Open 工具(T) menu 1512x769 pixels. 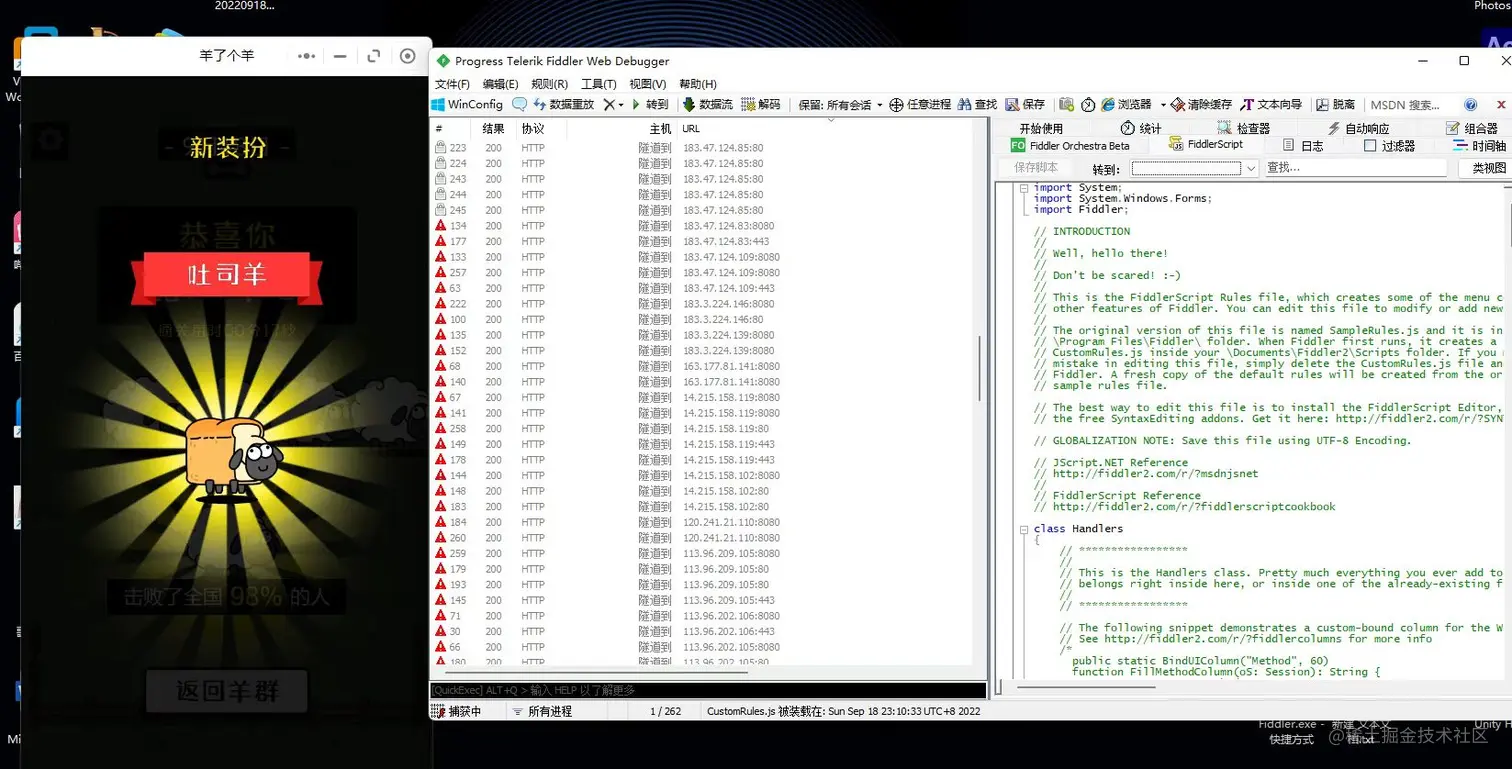[598, 84]
